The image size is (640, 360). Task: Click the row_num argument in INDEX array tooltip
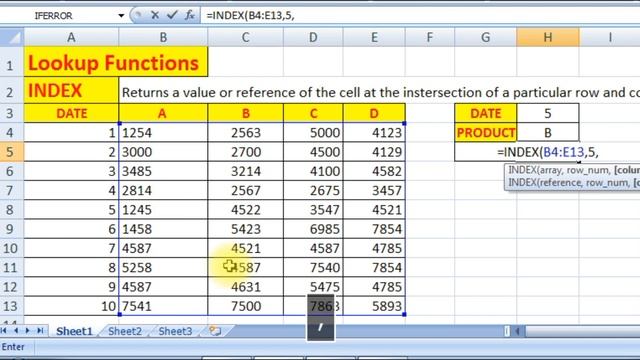tap(586, 171)
